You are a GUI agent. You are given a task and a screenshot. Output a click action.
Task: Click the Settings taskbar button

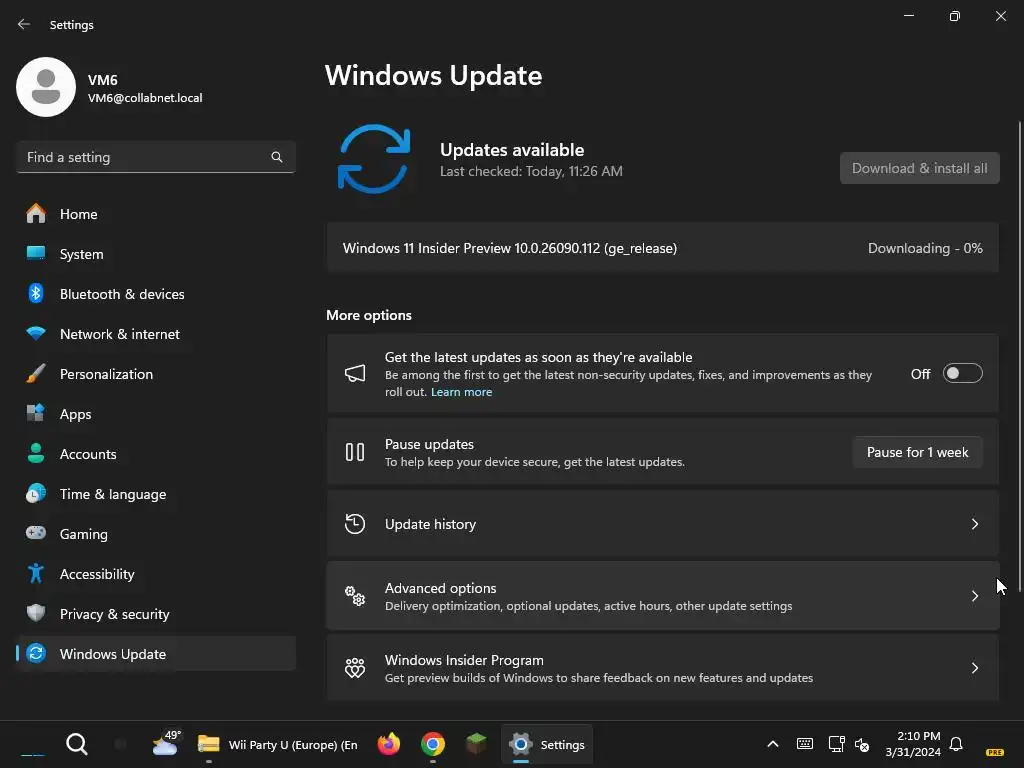(x=547, y=744)
